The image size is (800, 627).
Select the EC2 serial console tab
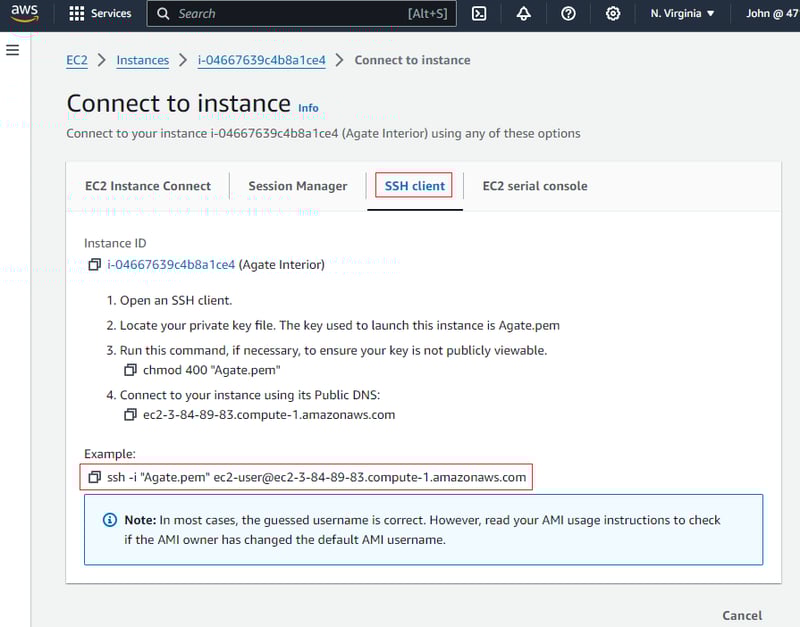click(x=535, y=186)
